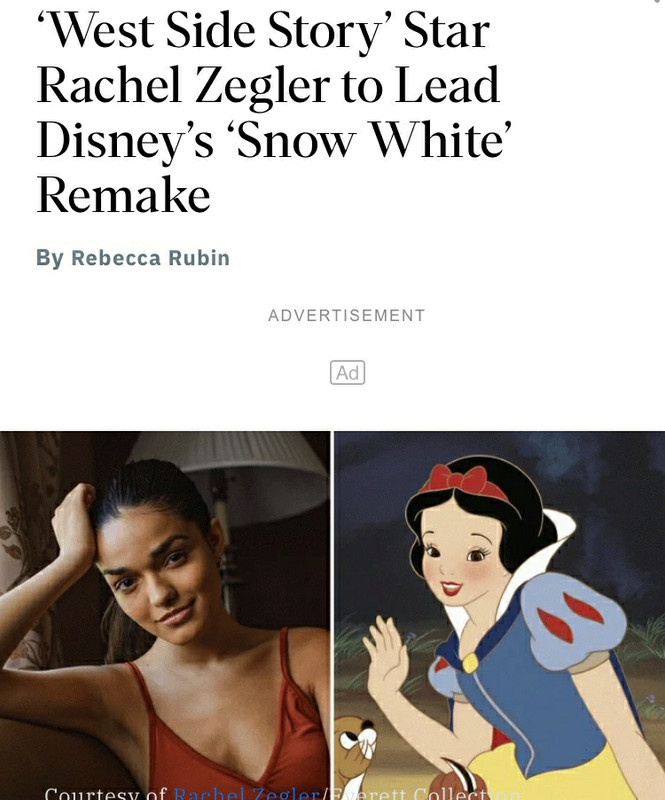
Task: Open the photo of woman in red top
Action: tap(165, 615)
